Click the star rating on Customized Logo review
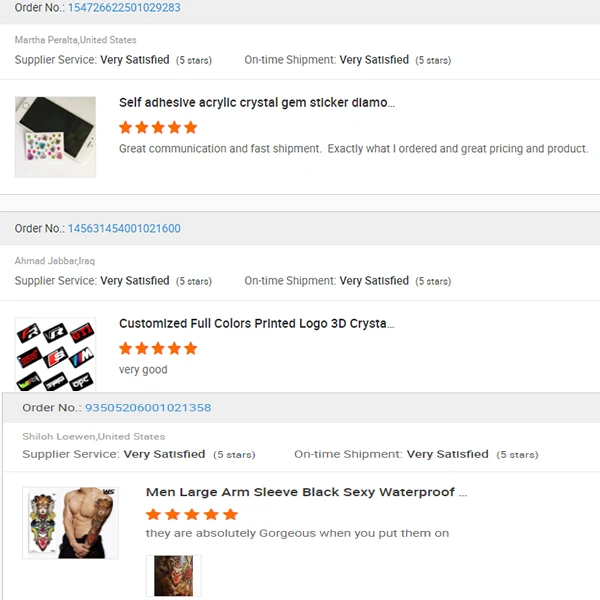600x600 pixels. (x=158, y=349)
